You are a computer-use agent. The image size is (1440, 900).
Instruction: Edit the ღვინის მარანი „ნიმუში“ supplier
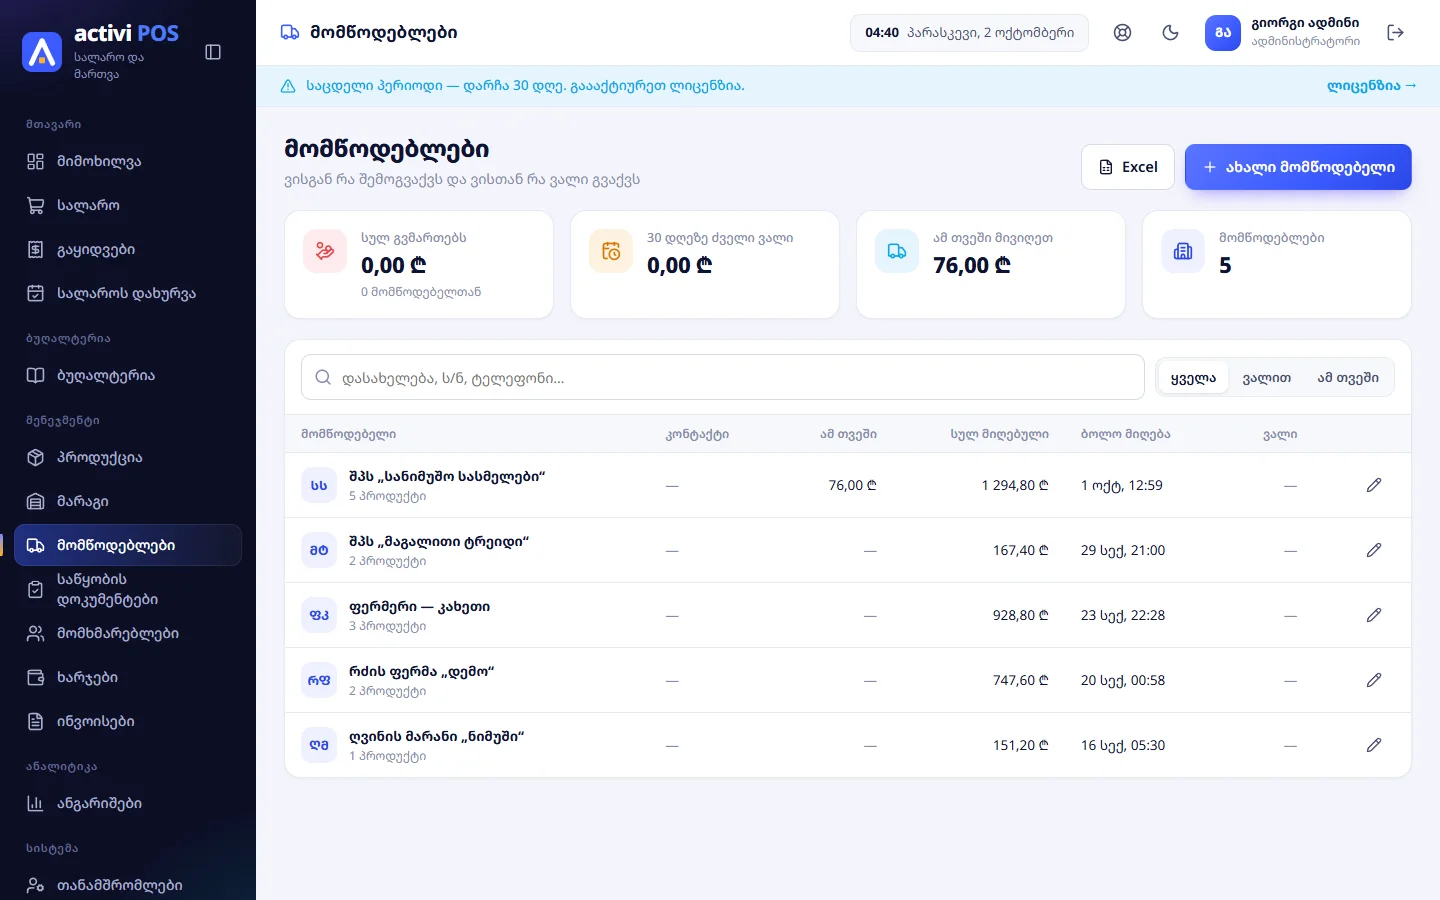(x=1374, y=745)
